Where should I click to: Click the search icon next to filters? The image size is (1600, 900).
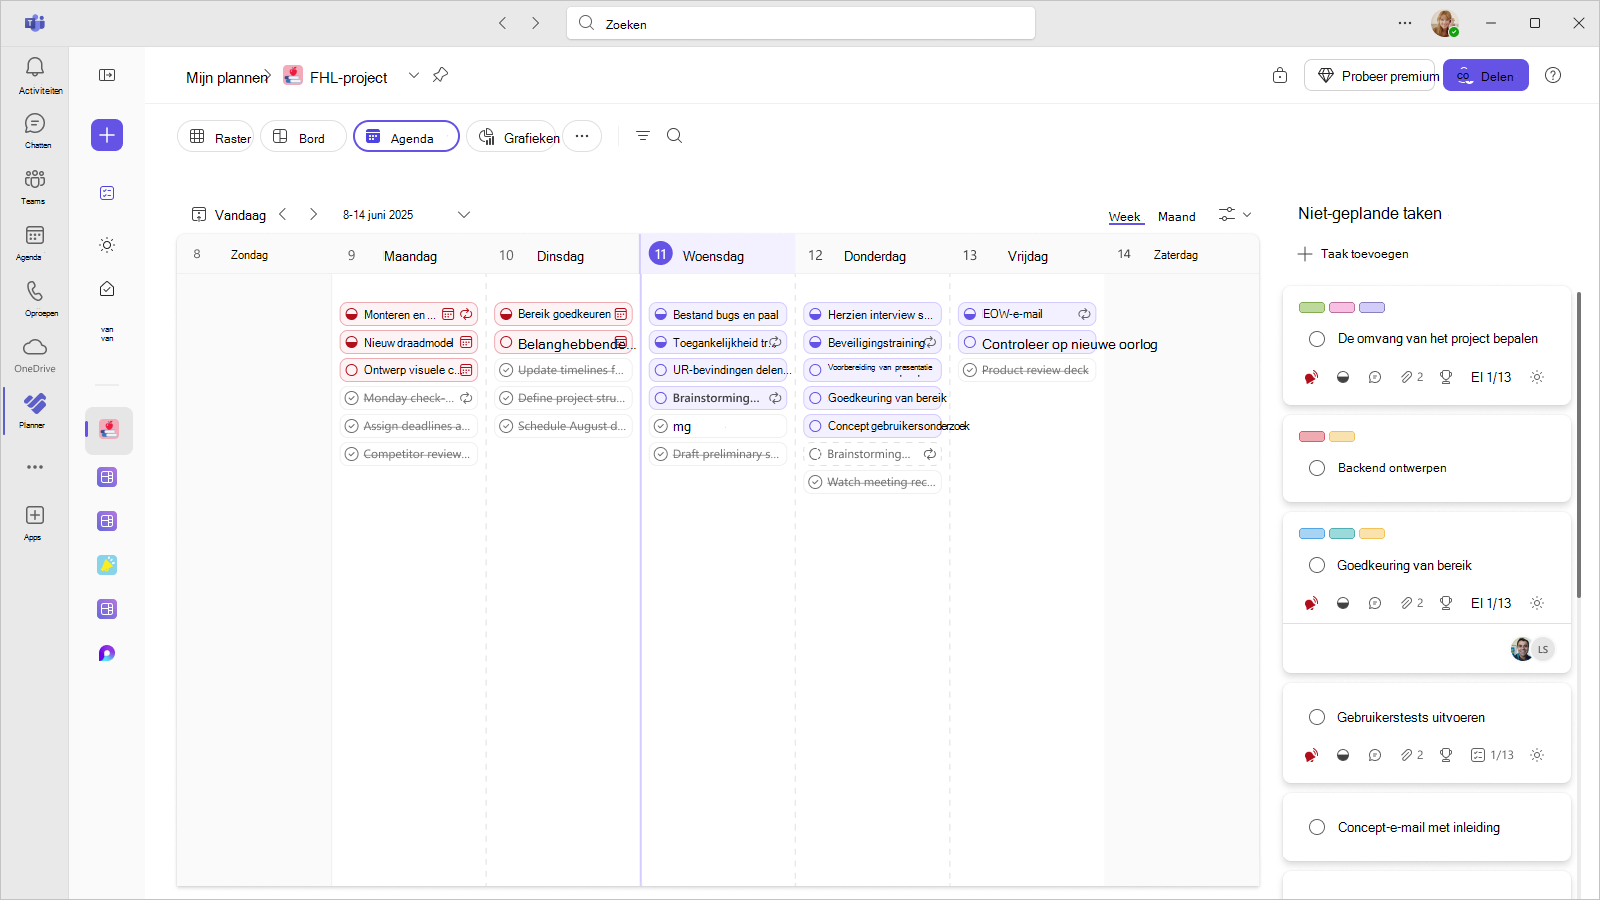[x=675, y=136]
